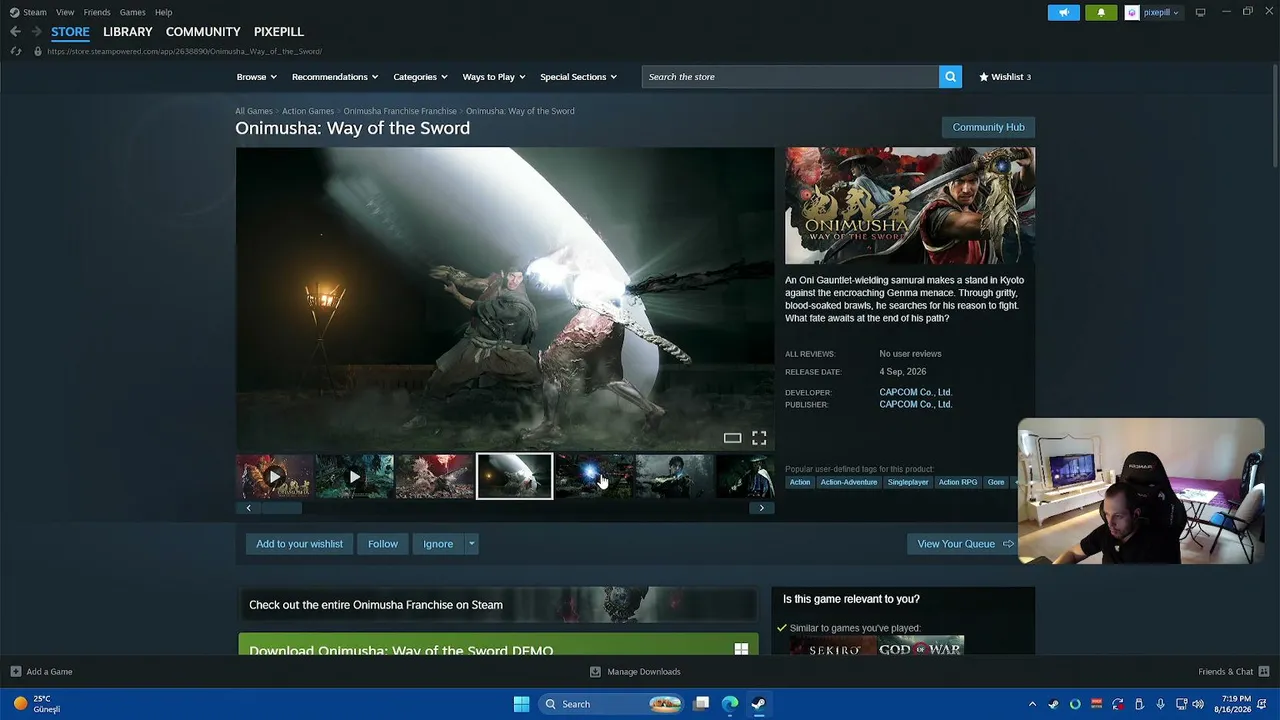The width and height of the screenshot is (1280, 720).
Task: Click the Add a Game plus icon
Action: point(15,672)
